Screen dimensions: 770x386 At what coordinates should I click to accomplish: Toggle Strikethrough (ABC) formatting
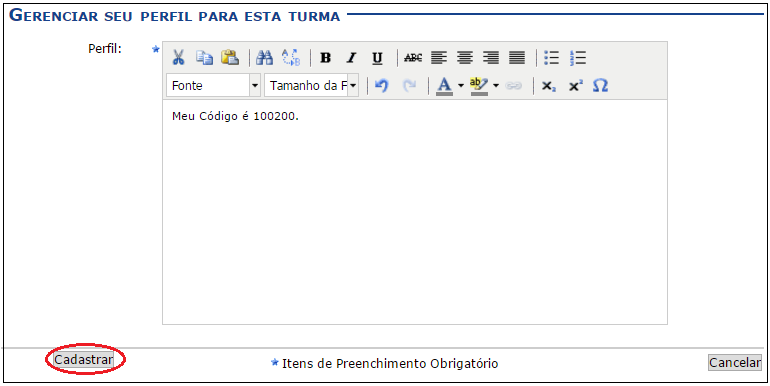point(413,58)
